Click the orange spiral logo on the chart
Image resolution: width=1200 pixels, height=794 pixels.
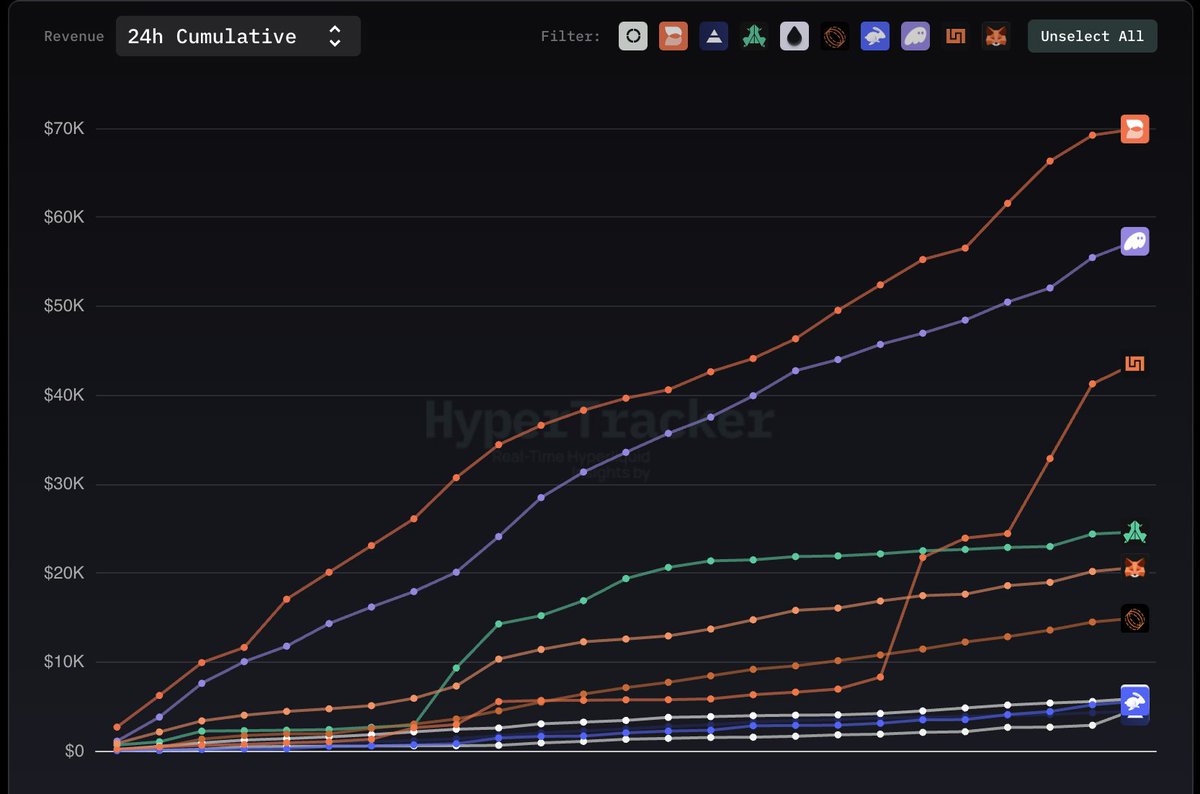1135,364
